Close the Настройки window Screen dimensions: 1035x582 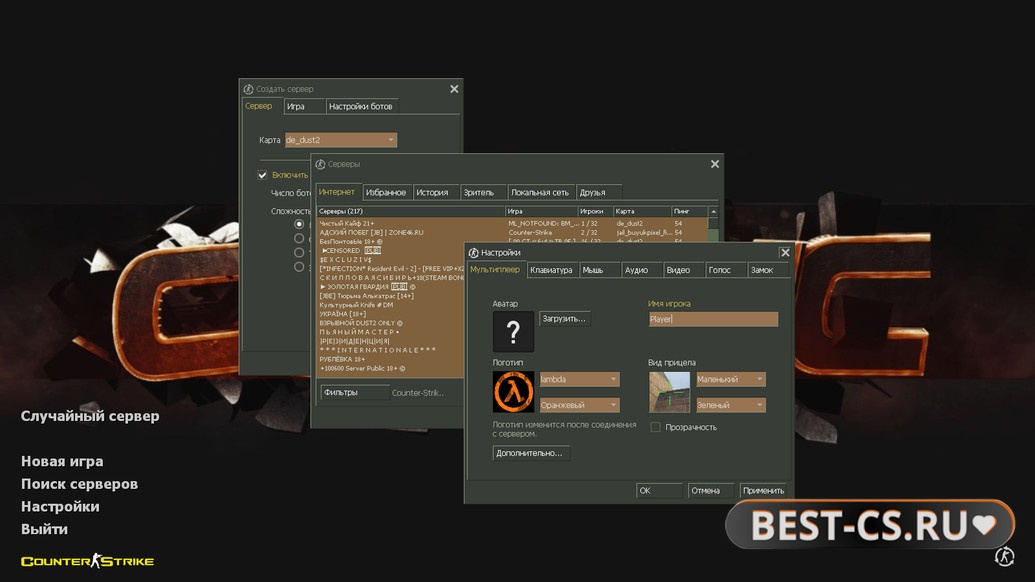pyautogui.click(x=785, y=253)
